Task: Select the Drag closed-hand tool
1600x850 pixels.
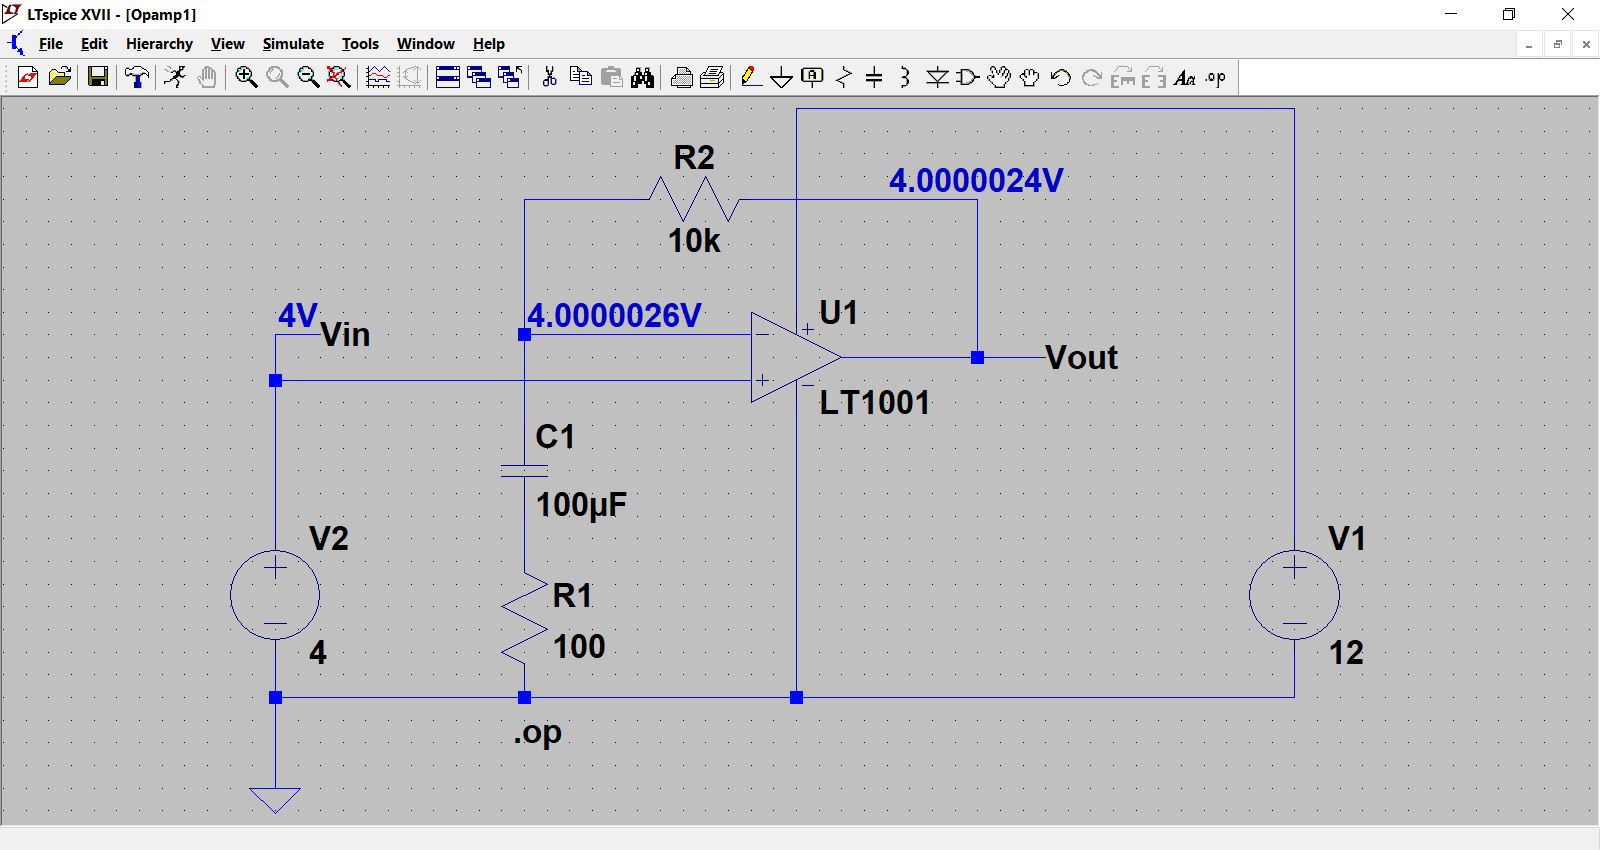Action: (x=1030, y=77)
